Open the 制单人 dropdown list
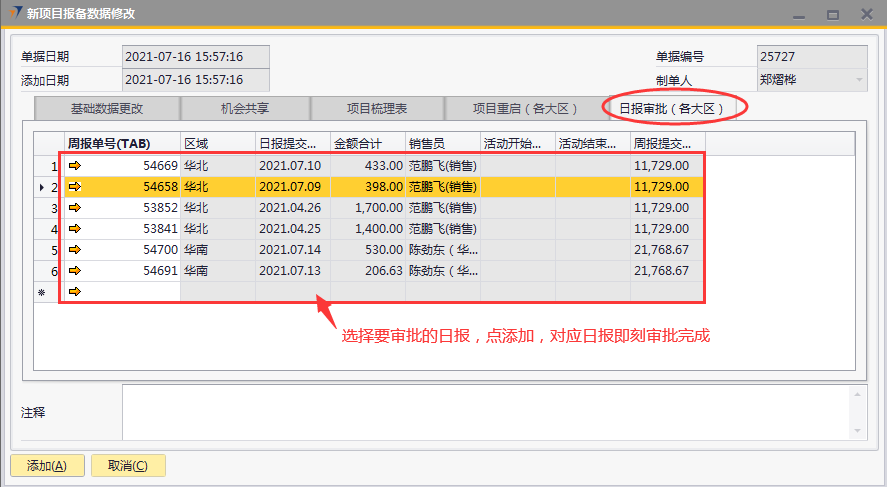Viewport: 887px width, 487px height. pos(858,80)
